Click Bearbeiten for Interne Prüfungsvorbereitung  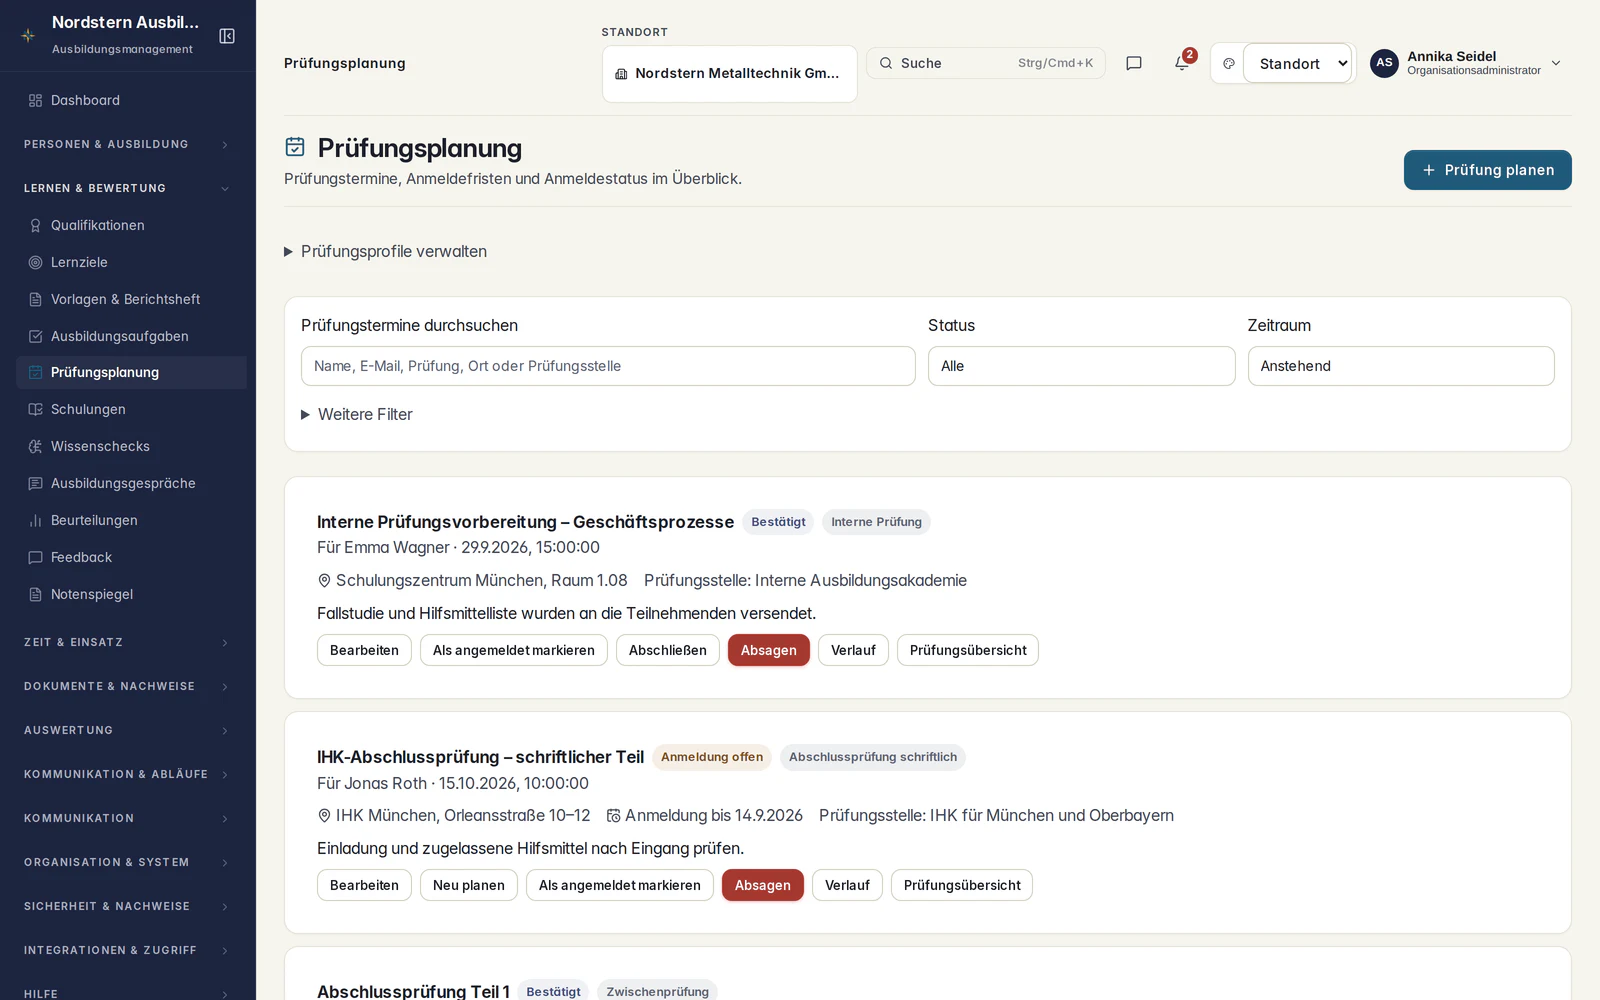(x=364, y=650)
